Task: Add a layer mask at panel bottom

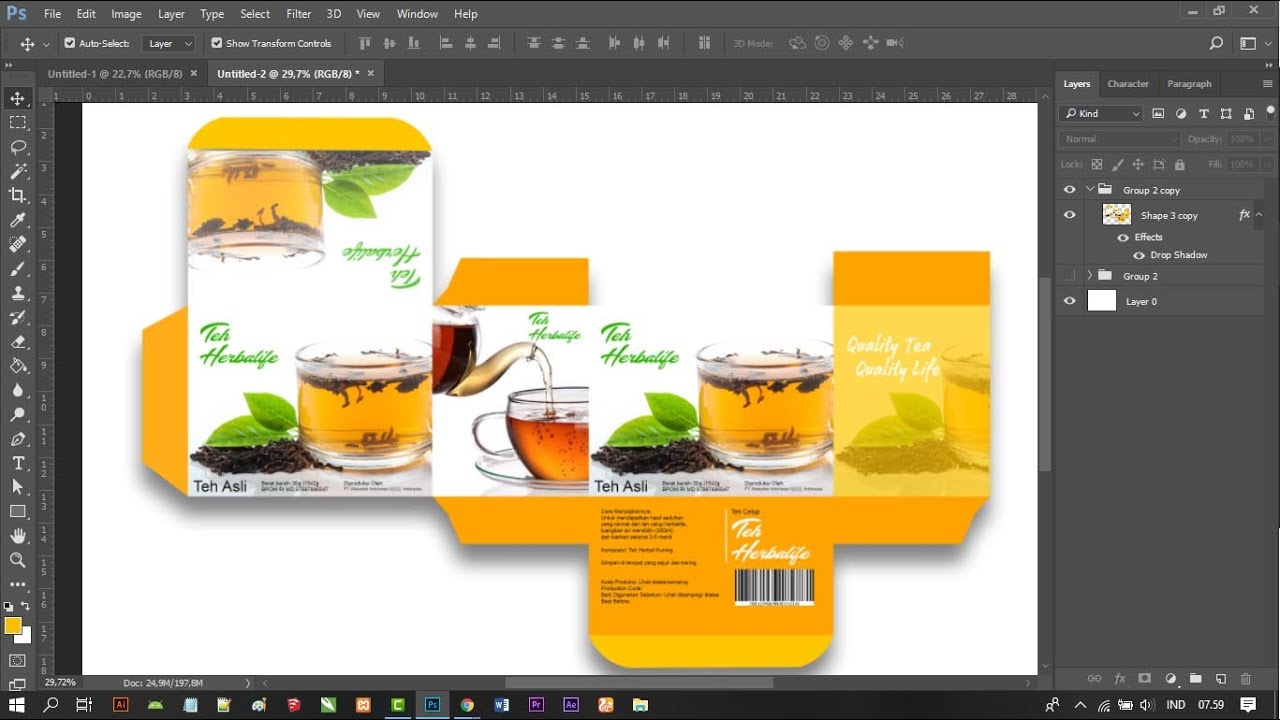Action: [1145, 679]
